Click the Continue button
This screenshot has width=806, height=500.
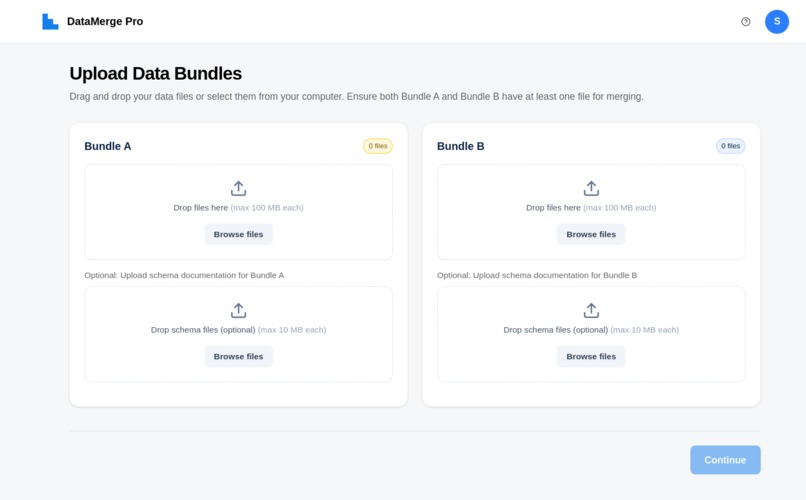pos(725,460)
